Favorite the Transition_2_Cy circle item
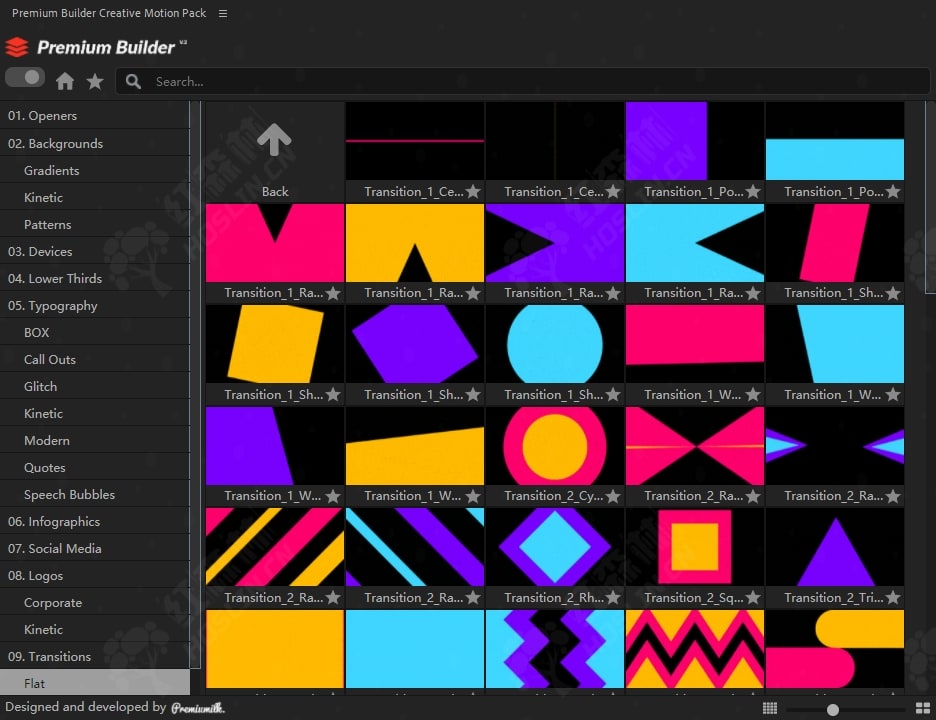This screenshot has width=936, height=720. 613,496
